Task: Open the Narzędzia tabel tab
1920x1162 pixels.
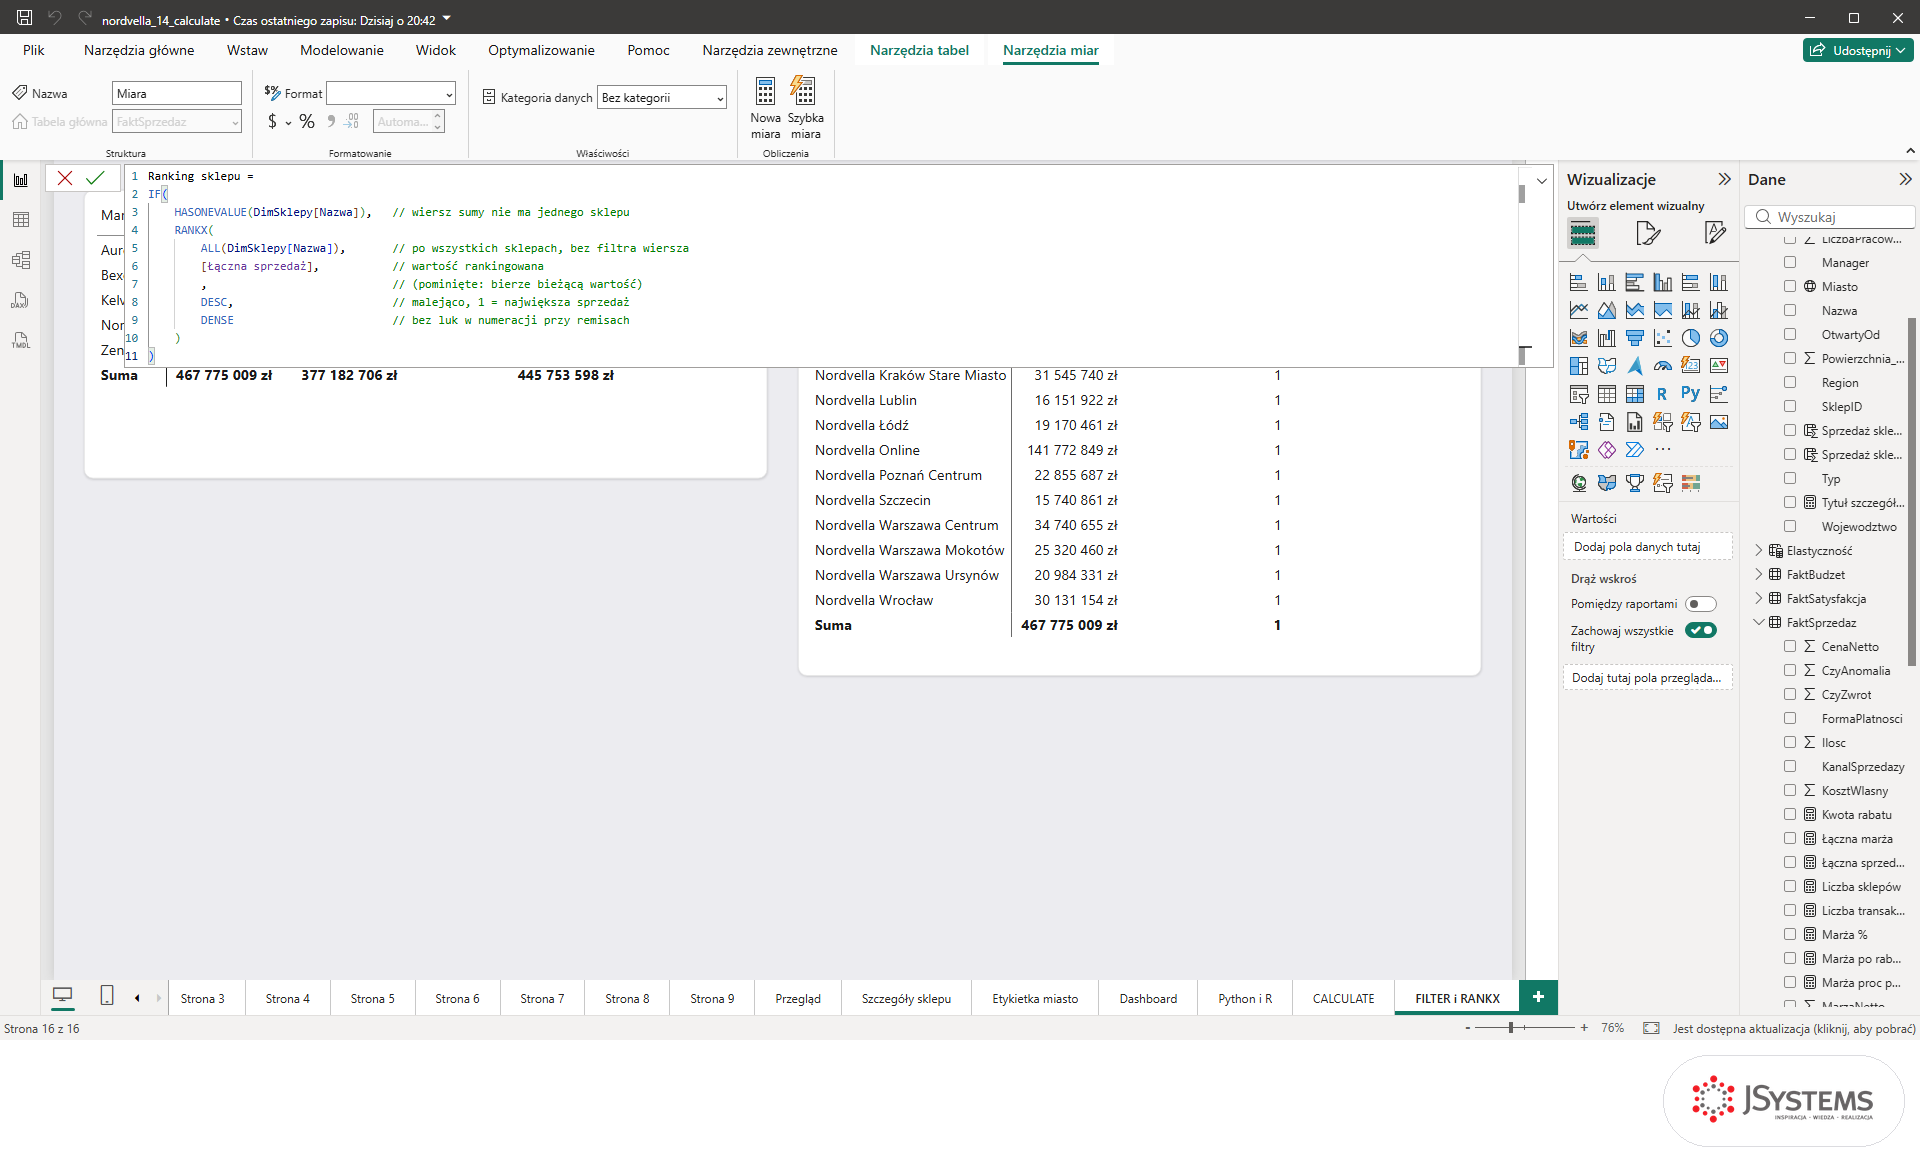Action: coord(919,50)
